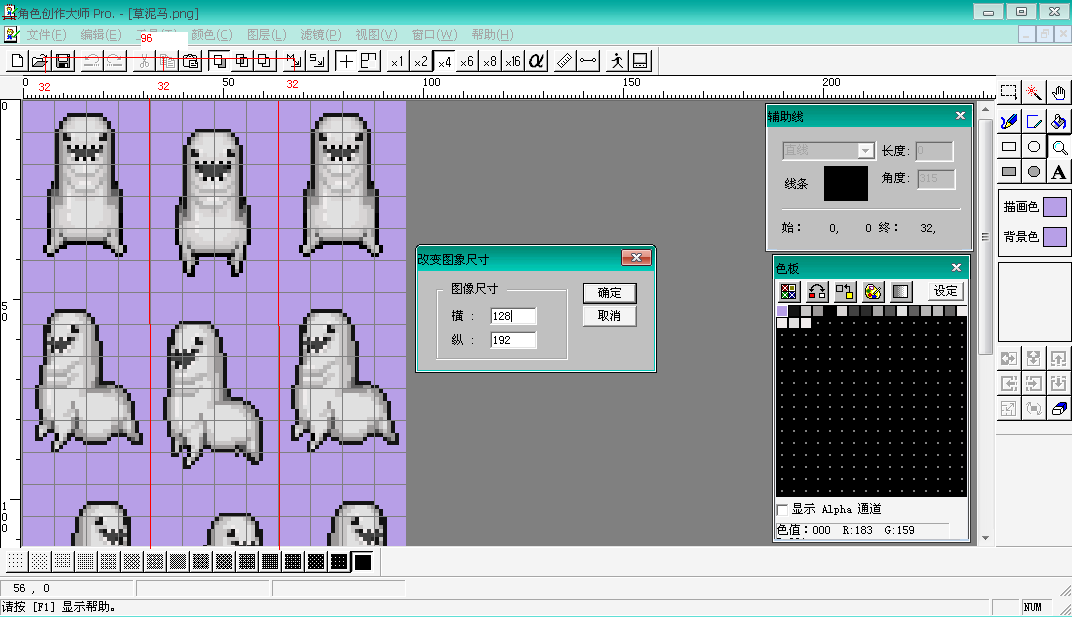This screenshot has height=617, width=1072.
Task: Choose the paint bucket fill tool
Action: click(1059, 122)
